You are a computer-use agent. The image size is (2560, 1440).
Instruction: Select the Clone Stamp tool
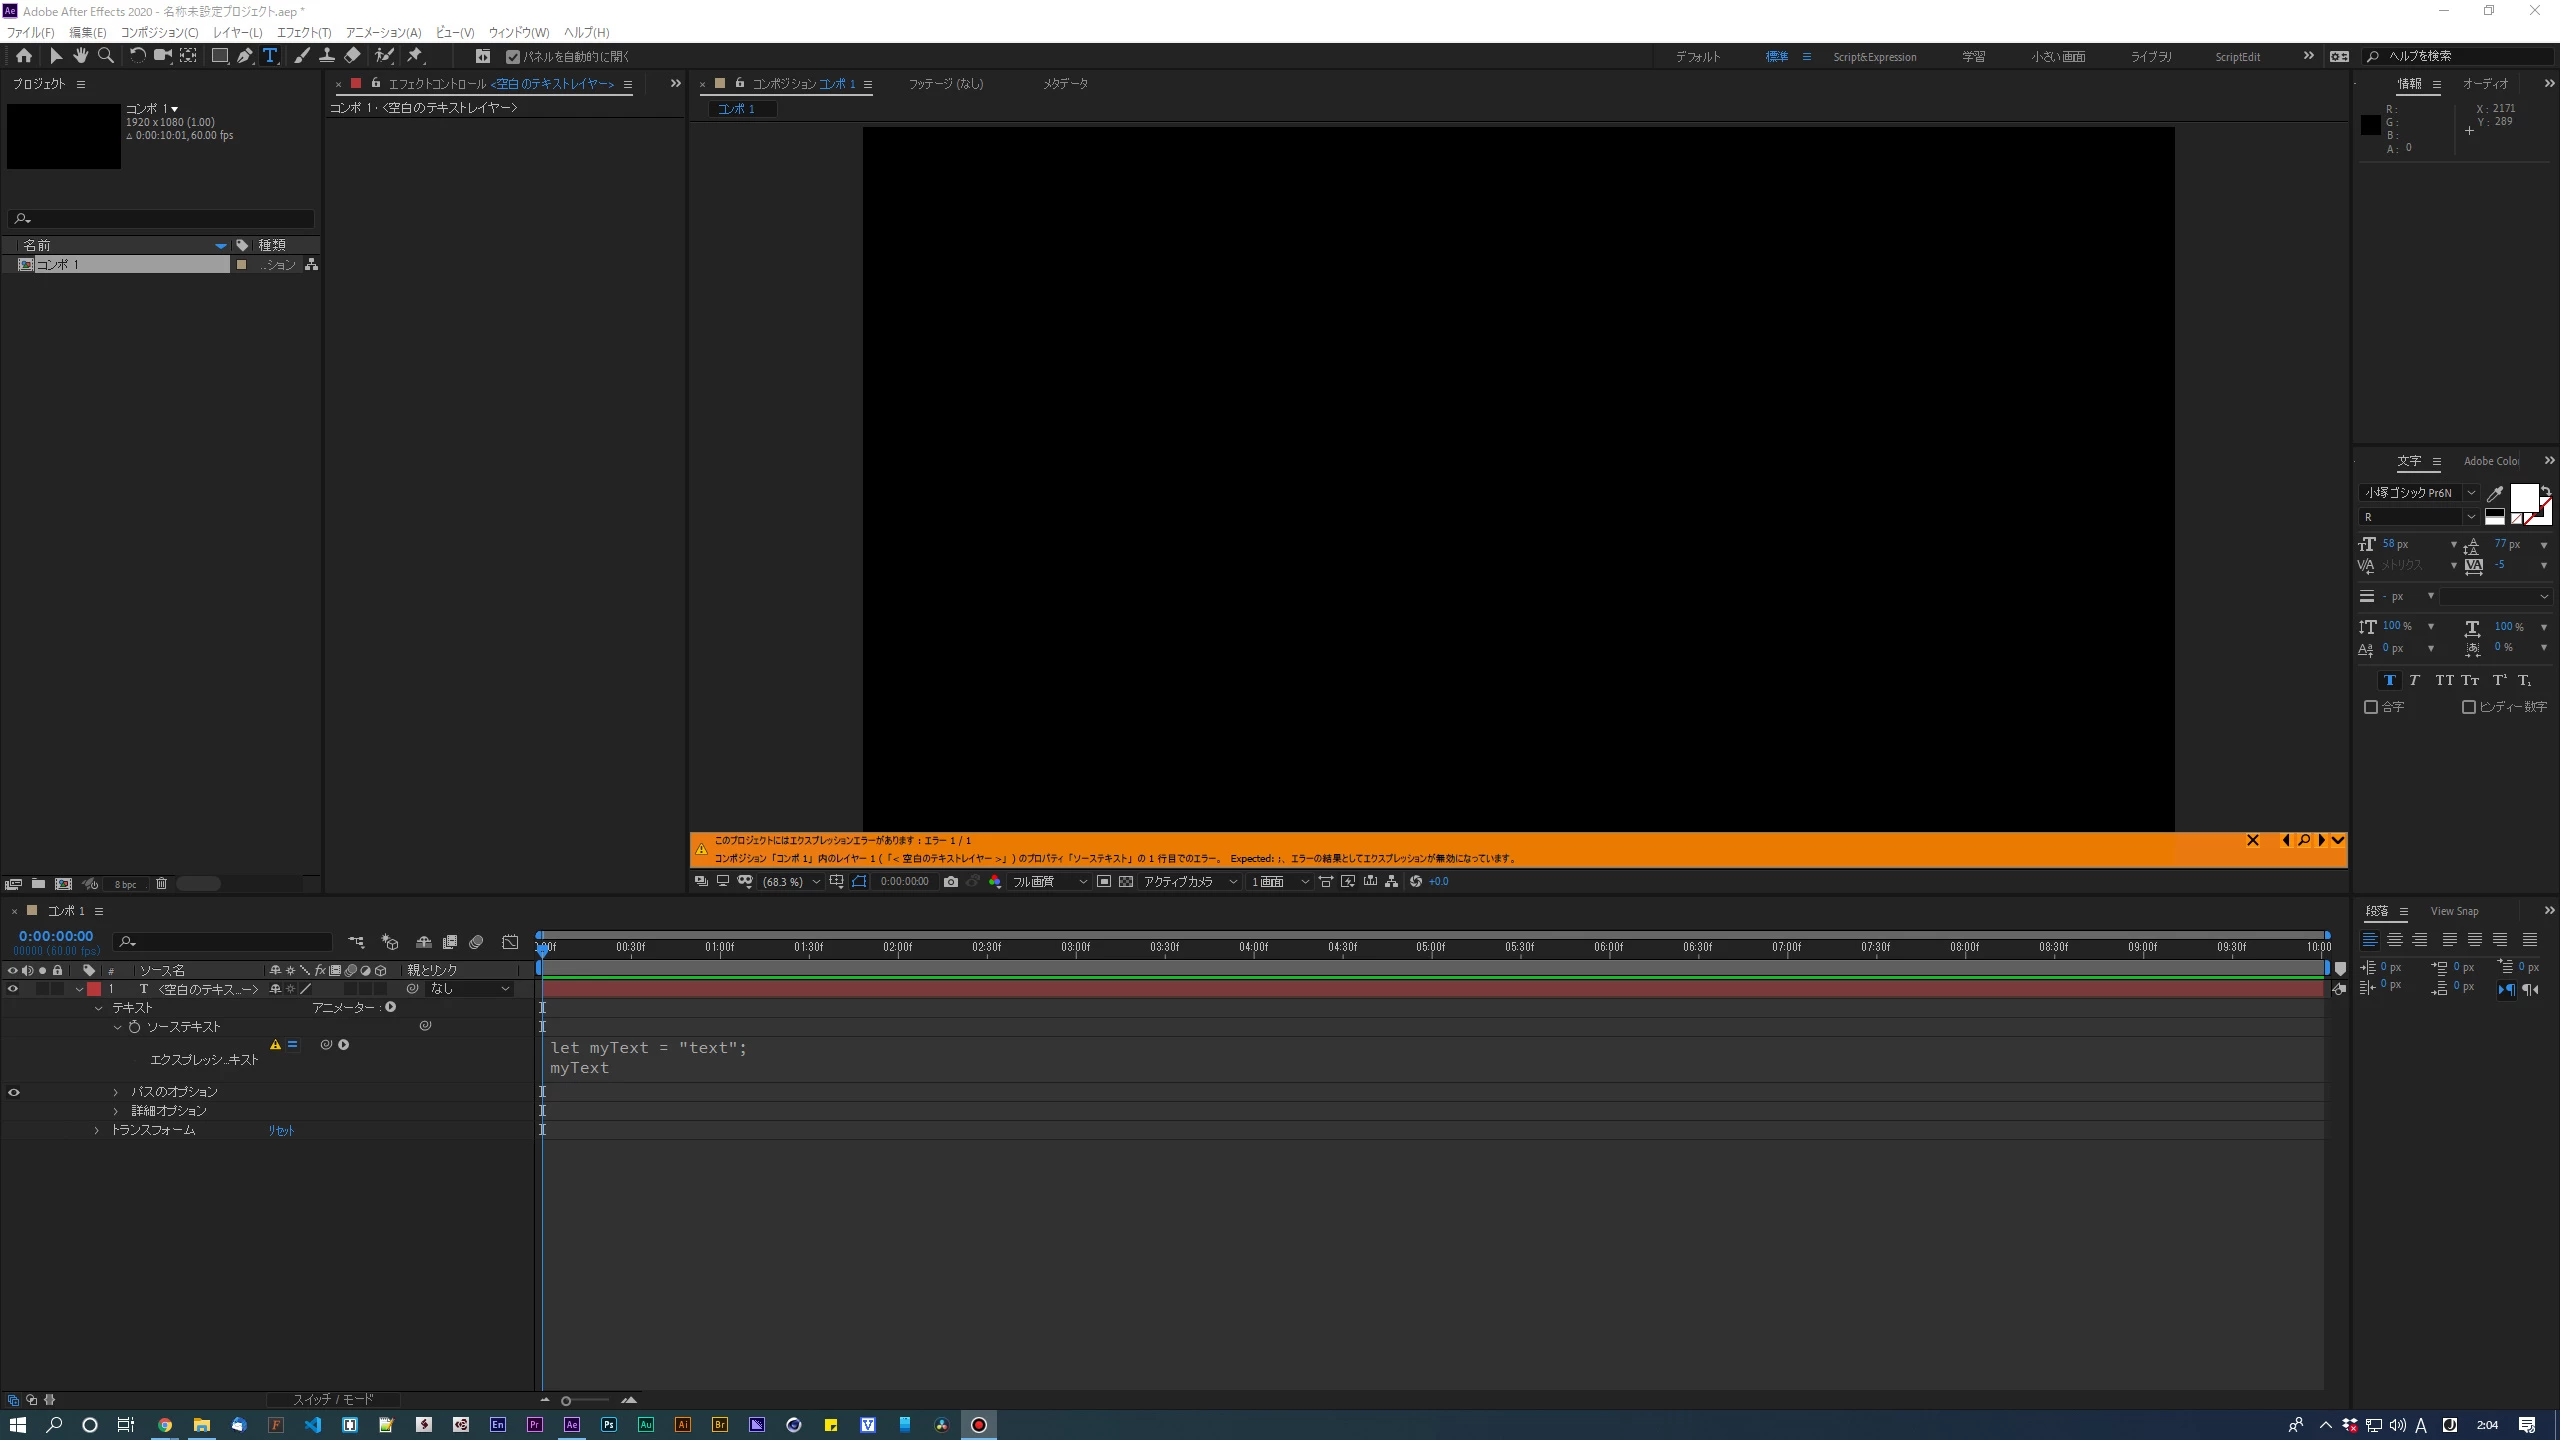pos(326,56)
